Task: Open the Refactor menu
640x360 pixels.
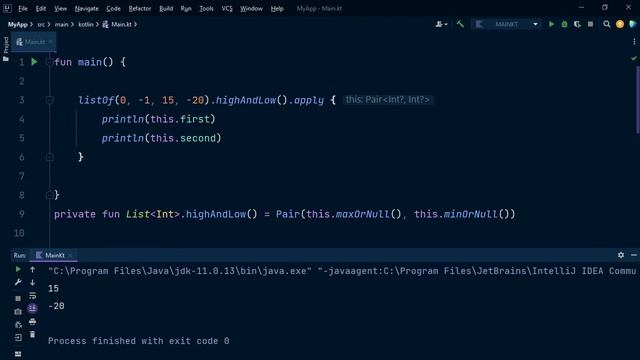Action: pyautogui.click(x=140, y=8)
